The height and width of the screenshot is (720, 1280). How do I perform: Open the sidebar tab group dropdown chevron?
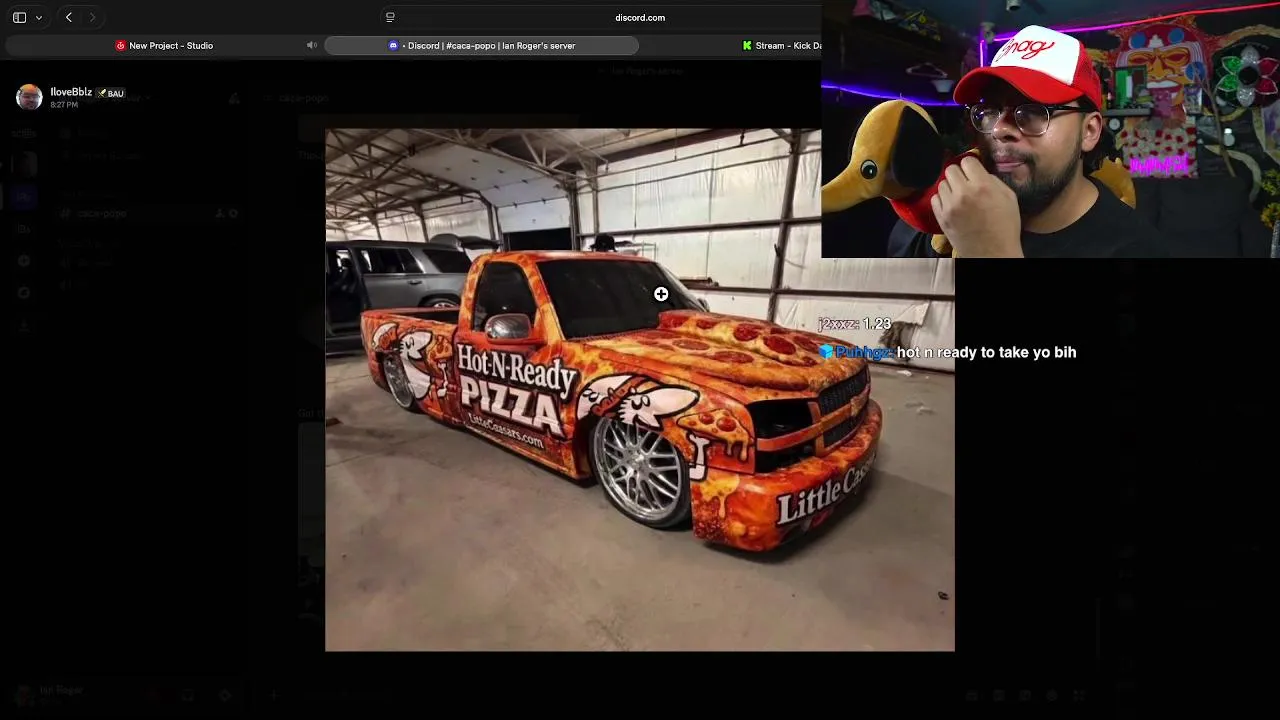click(39, 17)
